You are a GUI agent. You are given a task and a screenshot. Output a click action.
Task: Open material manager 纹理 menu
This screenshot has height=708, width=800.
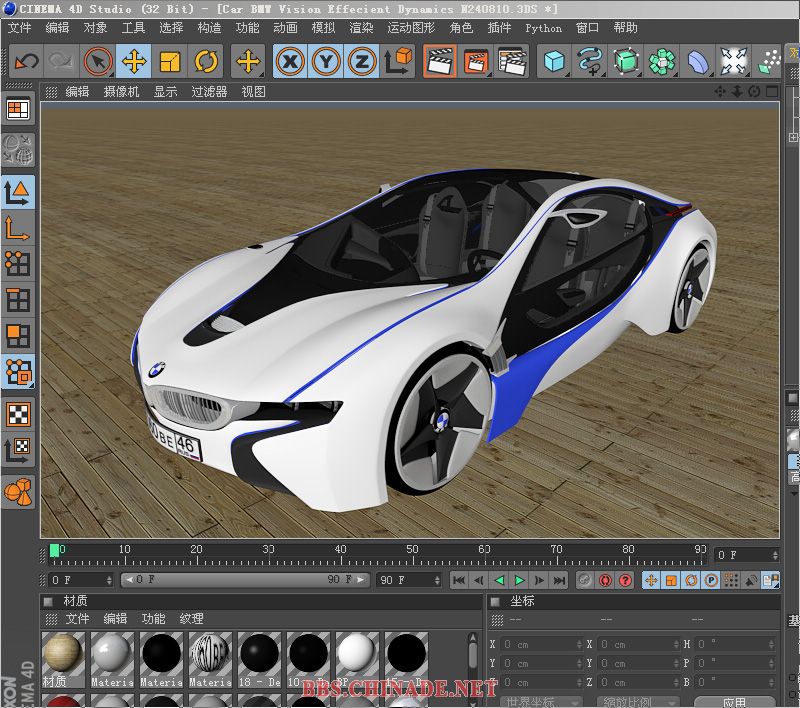(191, 619)
